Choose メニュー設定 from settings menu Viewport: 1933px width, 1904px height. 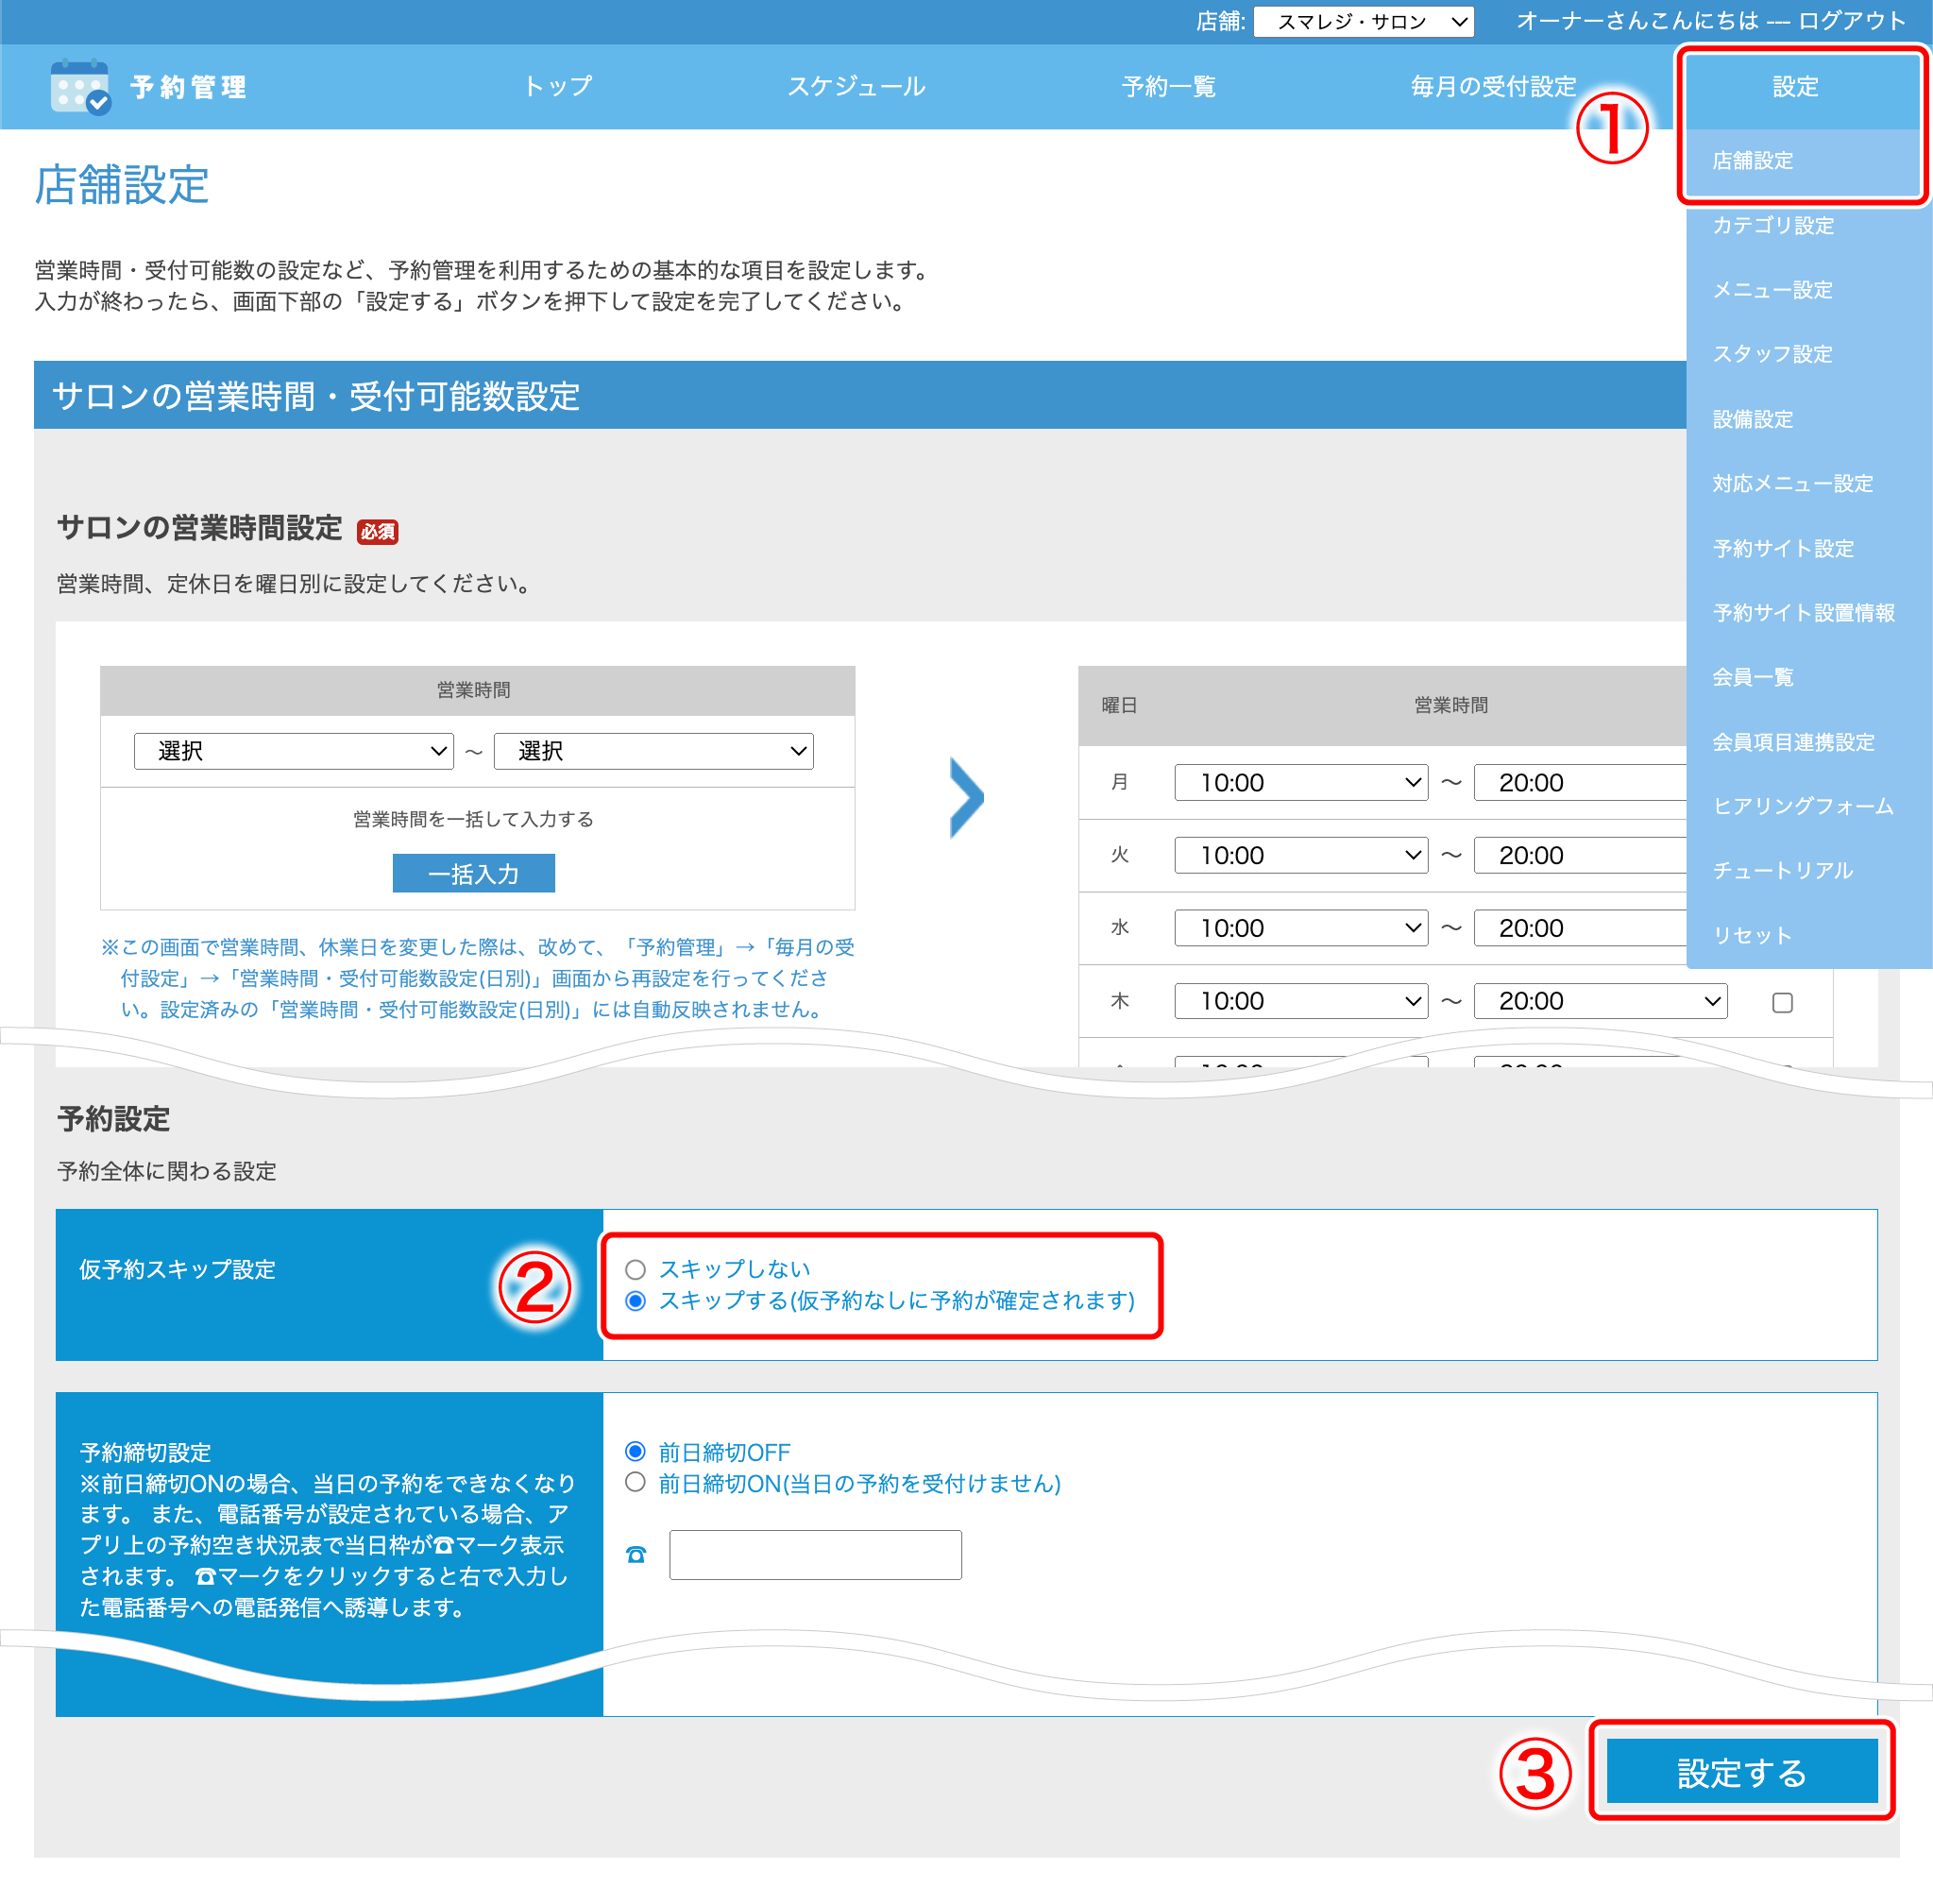(x=1772, y=290)
